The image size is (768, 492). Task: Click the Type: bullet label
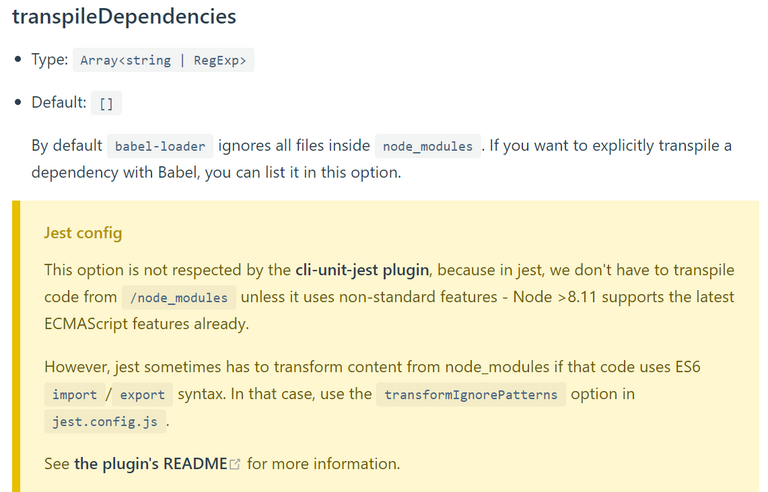pos(49,59)
